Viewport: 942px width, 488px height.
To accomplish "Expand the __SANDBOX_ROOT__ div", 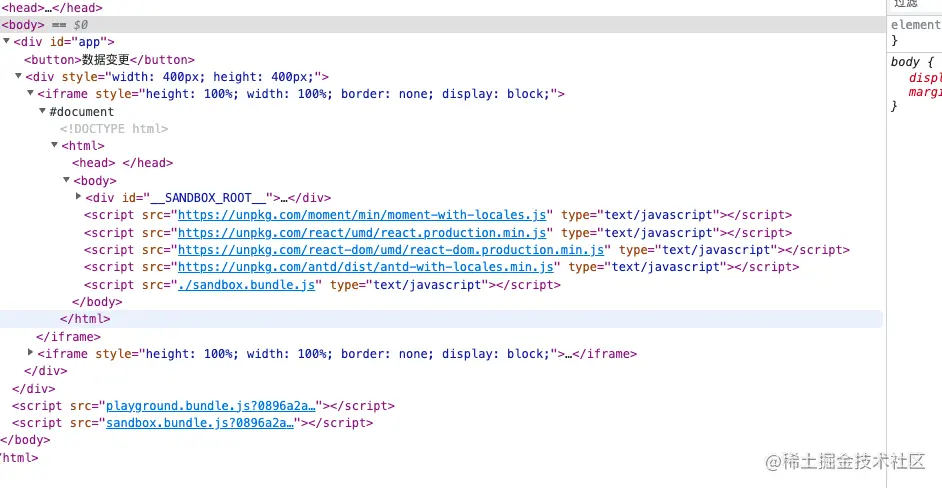I will pyautogui.click(x=78, y=196).
